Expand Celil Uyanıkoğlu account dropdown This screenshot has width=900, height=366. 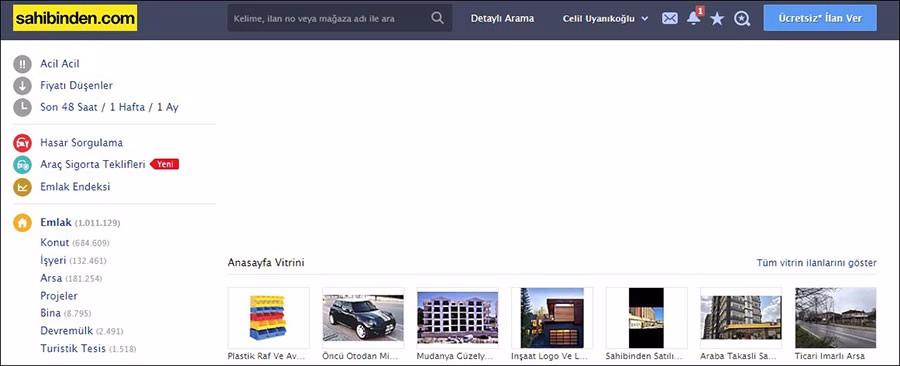tap(606, 18)
